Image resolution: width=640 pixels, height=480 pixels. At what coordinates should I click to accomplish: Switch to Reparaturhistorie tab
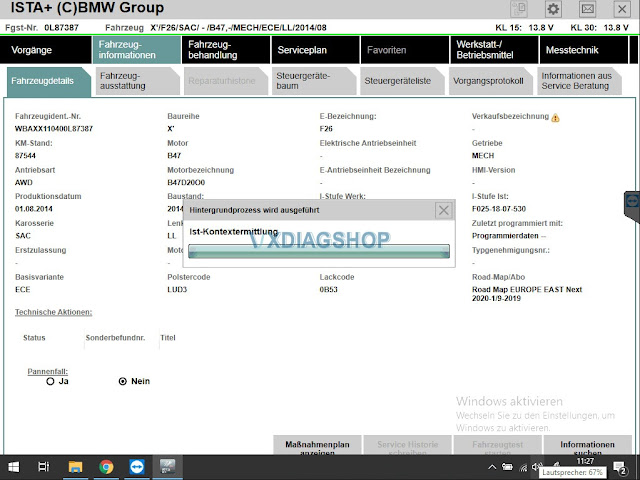click(x=226, y=81)
